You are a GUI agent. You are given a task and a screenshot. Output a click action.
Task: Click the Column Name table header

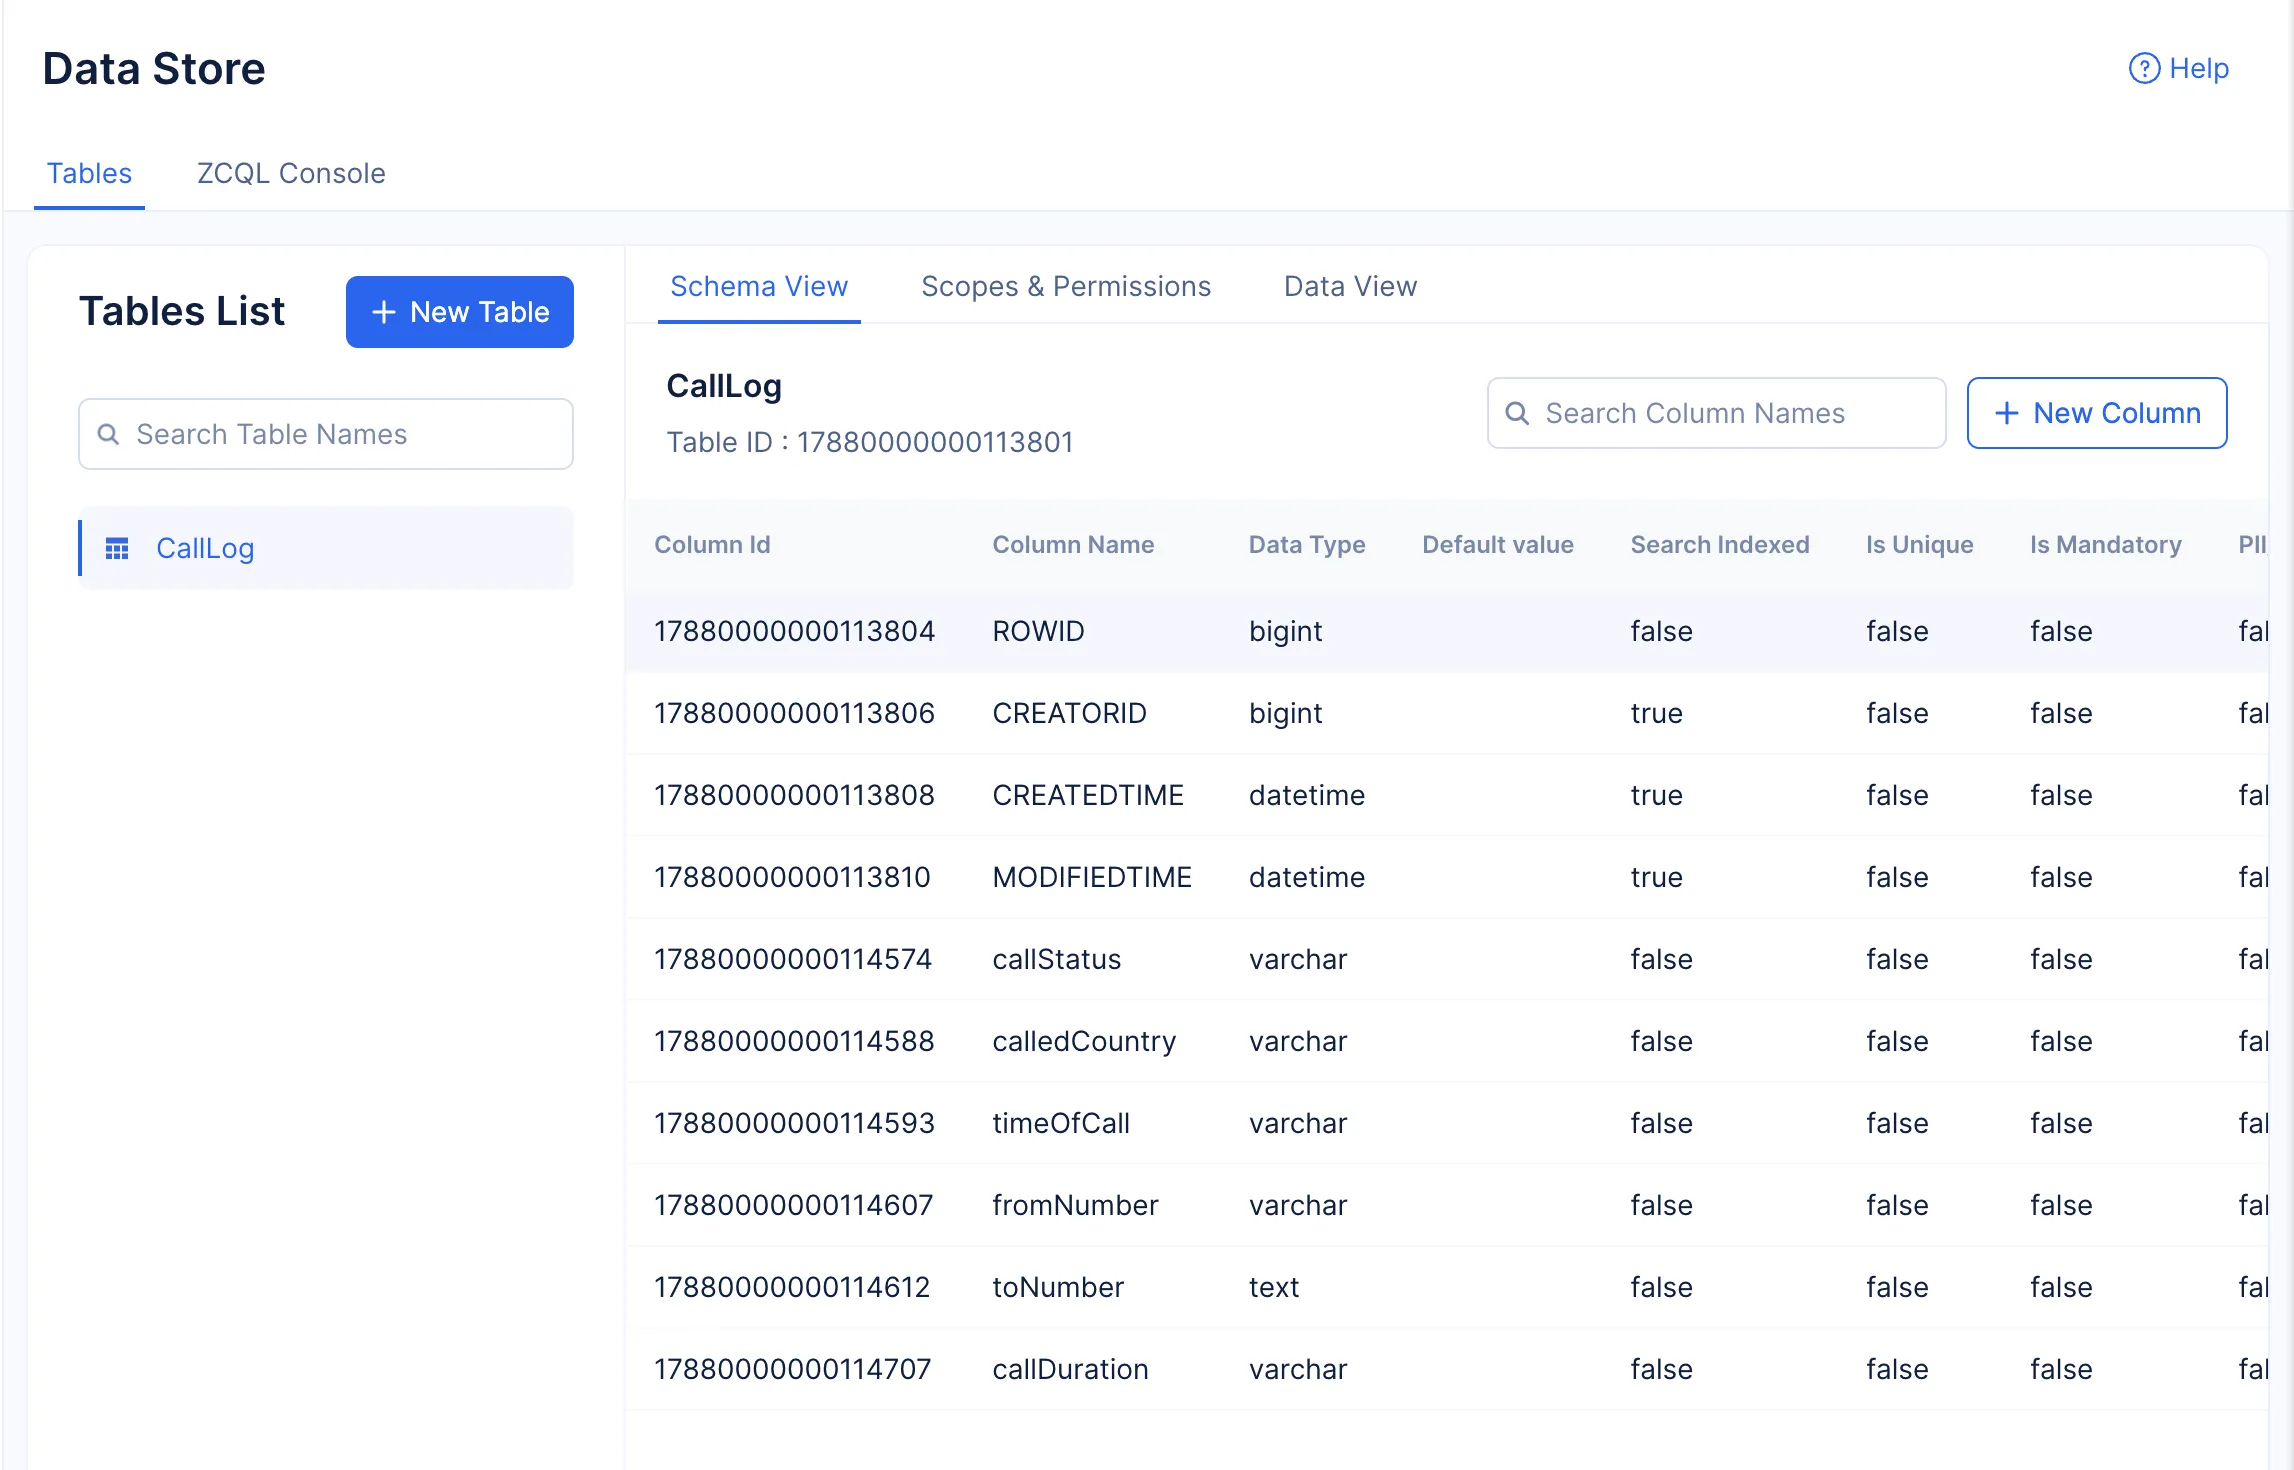tap(1072, 545)
